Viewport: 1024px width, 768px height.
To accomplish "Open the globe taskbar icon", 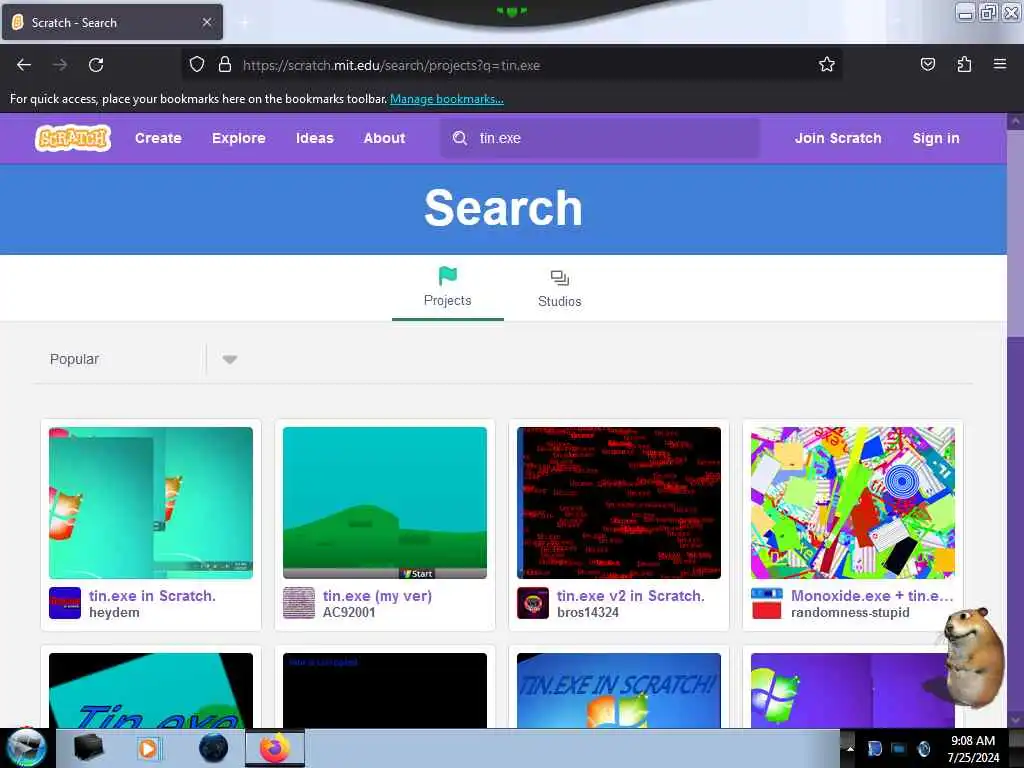I will point(214,748).
